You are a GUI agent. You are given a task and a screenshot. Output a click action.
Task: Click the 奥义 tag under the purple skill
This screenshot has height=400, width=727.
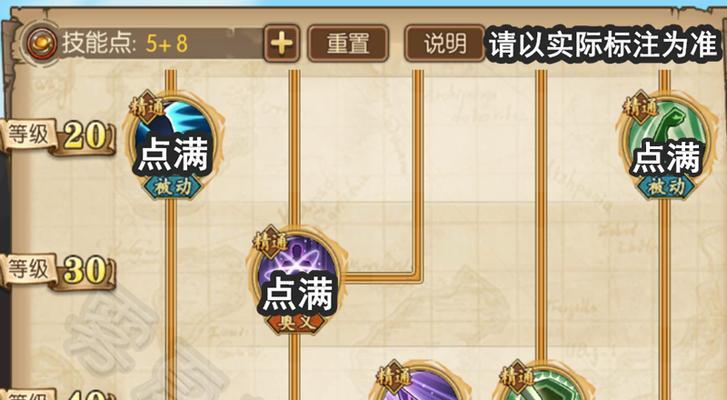[x=295, y=323]
